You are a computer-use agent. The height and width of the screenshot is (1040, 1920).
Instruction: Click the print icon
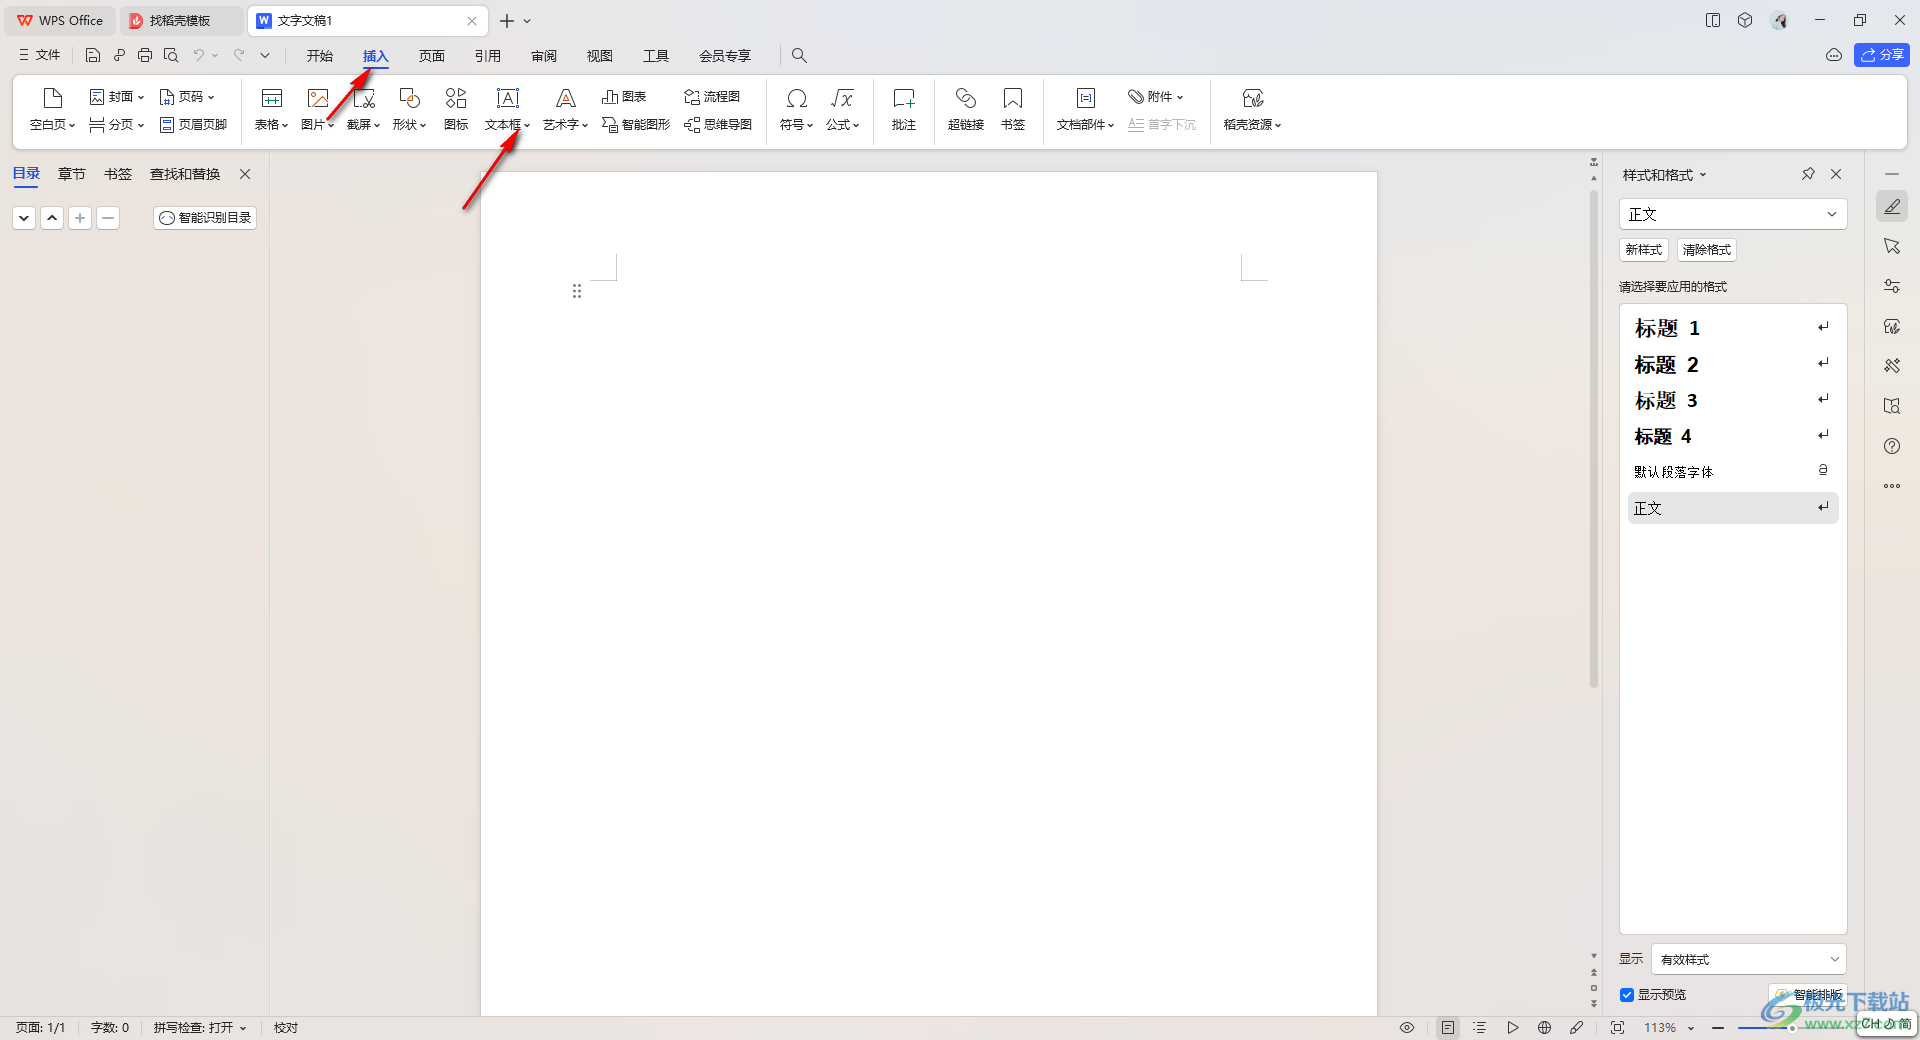point(145,55)
